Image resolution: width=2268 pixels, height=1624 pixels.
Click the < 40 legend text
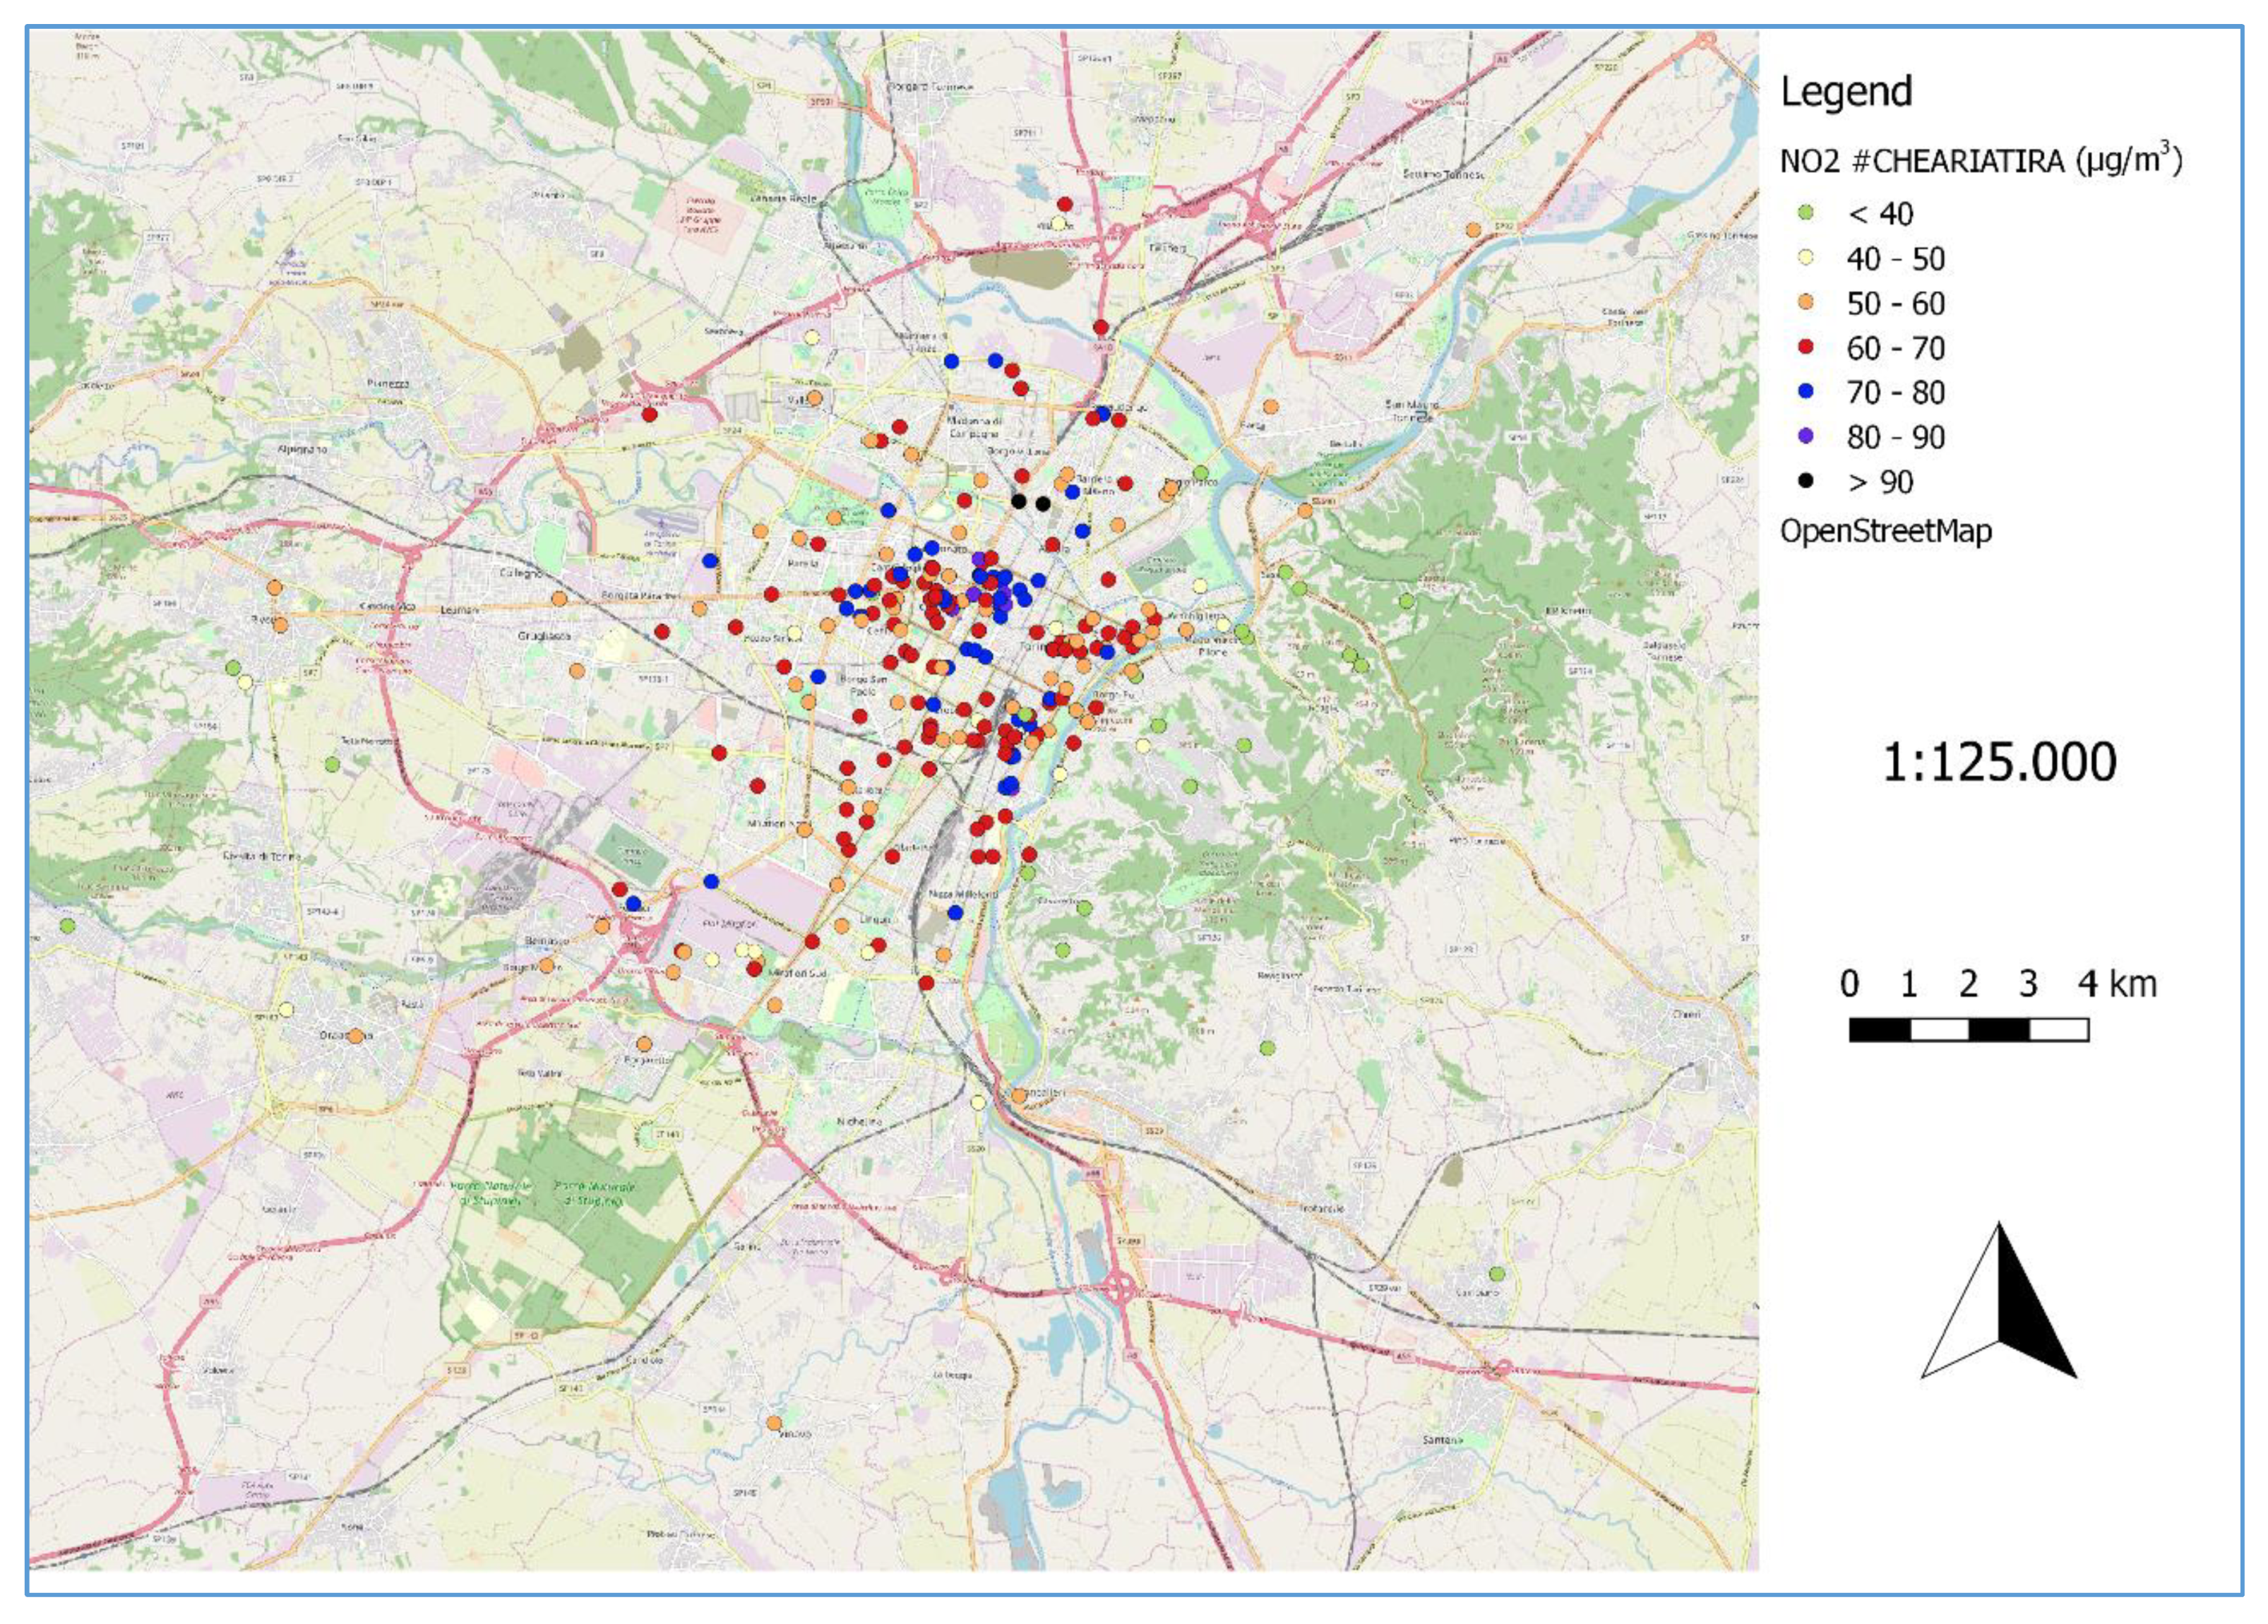[1880, 214]
